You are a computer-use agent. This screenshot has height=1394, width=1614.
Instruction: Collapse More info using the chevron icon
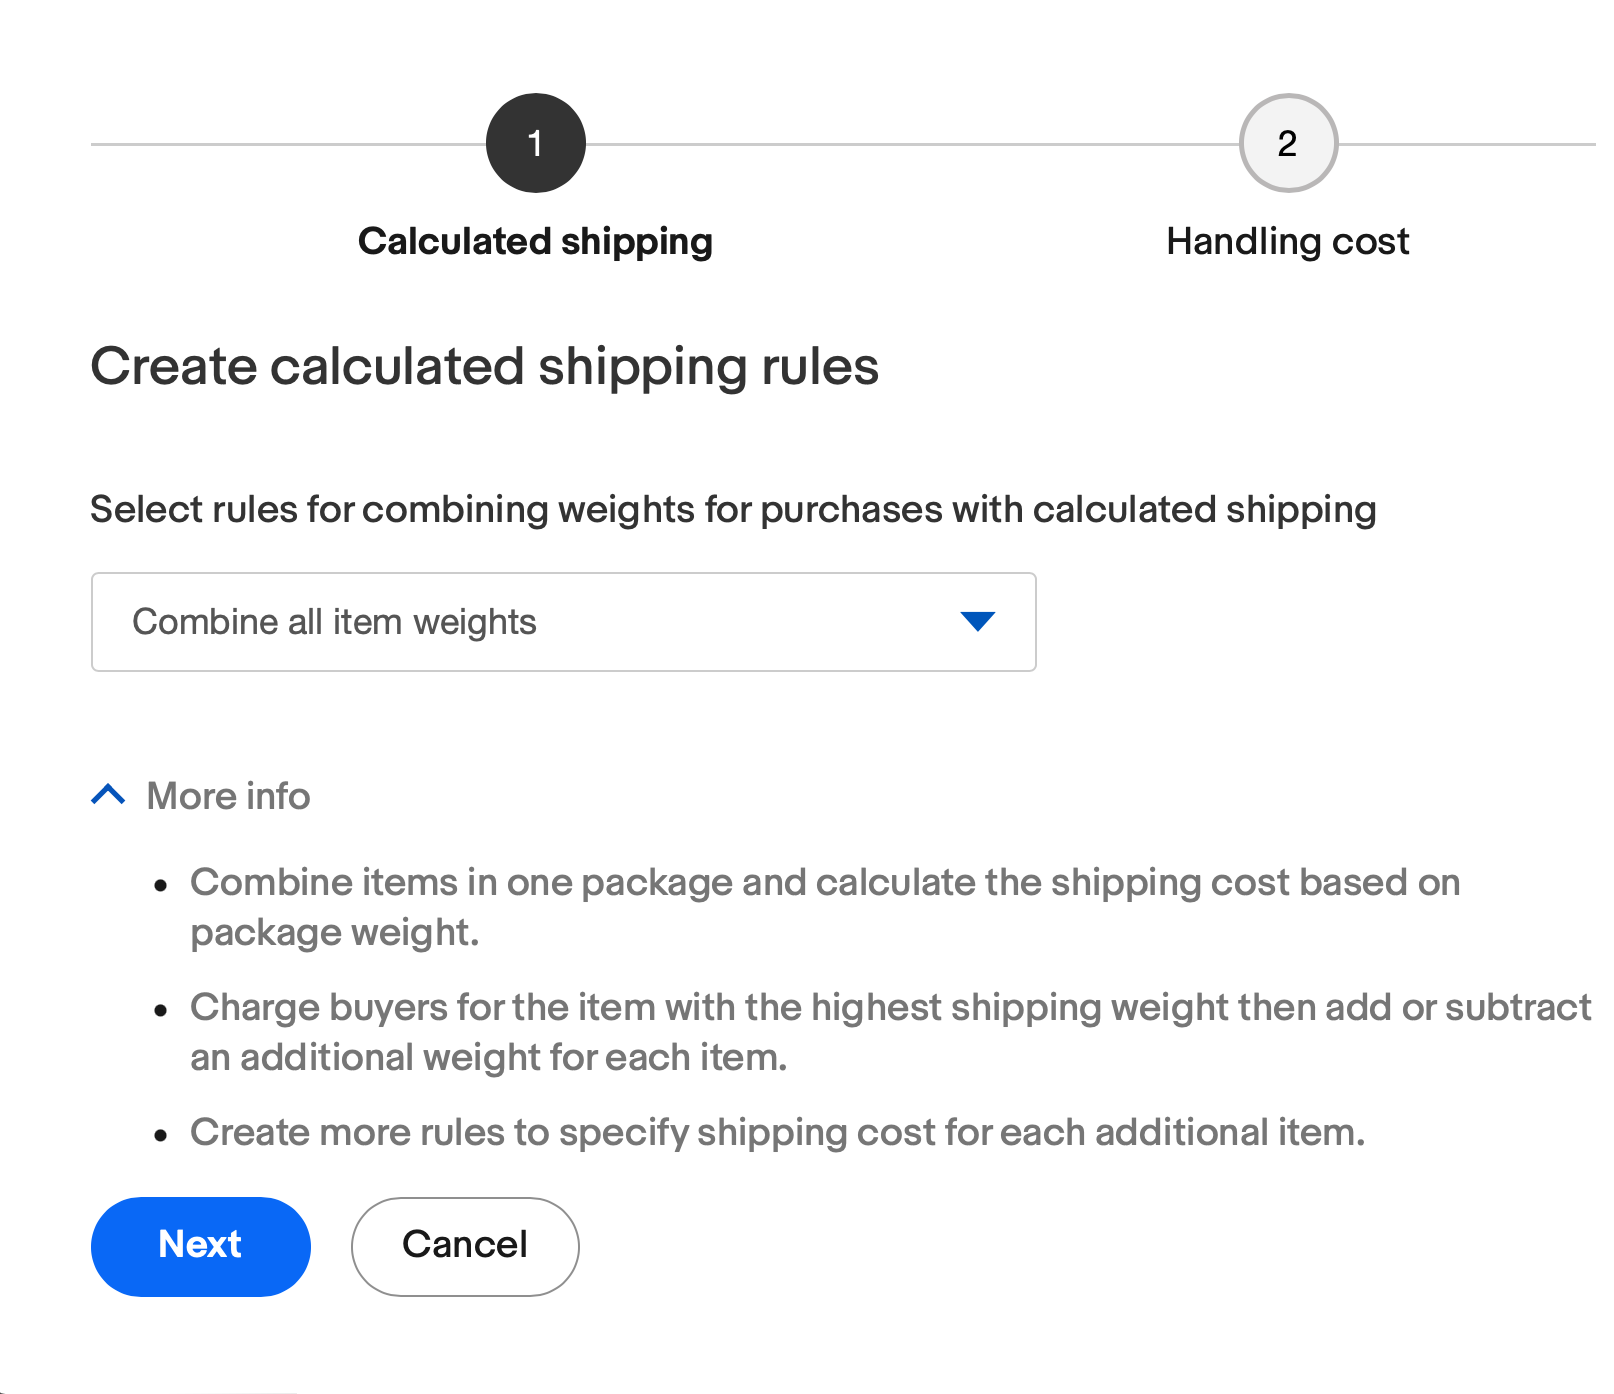coord(108,795)
